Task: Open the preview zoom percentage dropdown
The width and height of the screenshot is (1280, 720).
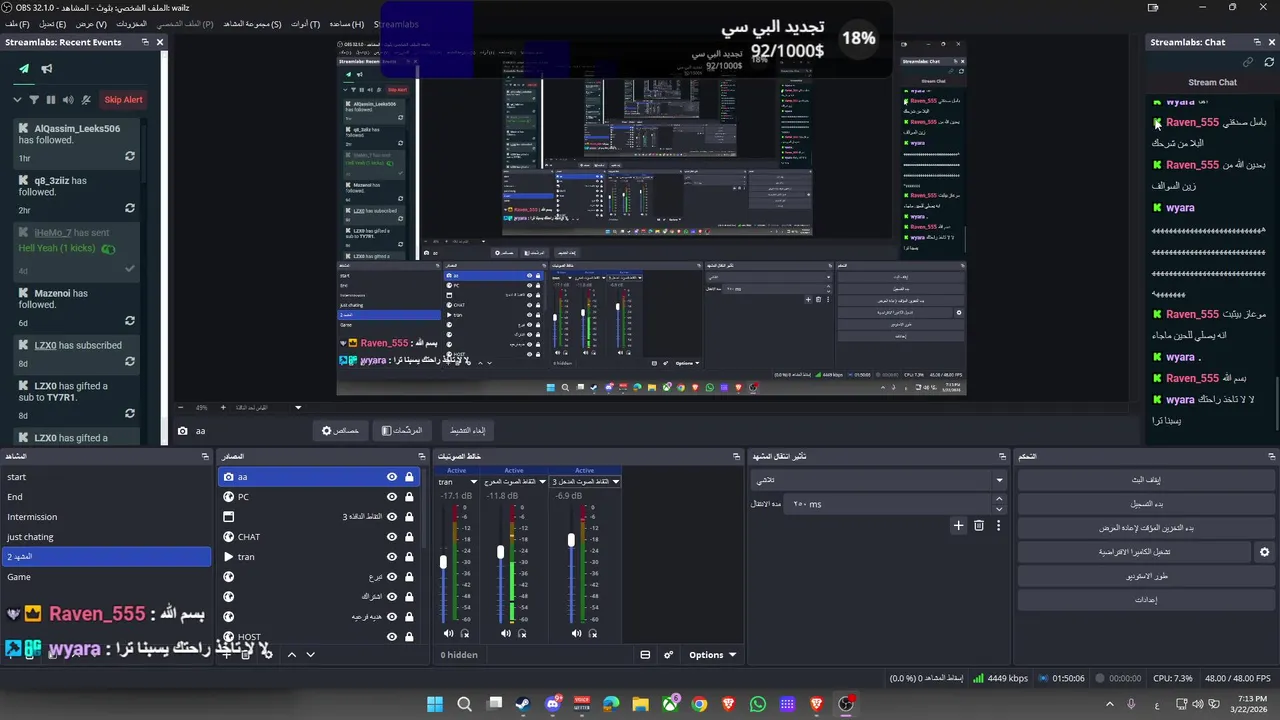Action: point(202,408)
